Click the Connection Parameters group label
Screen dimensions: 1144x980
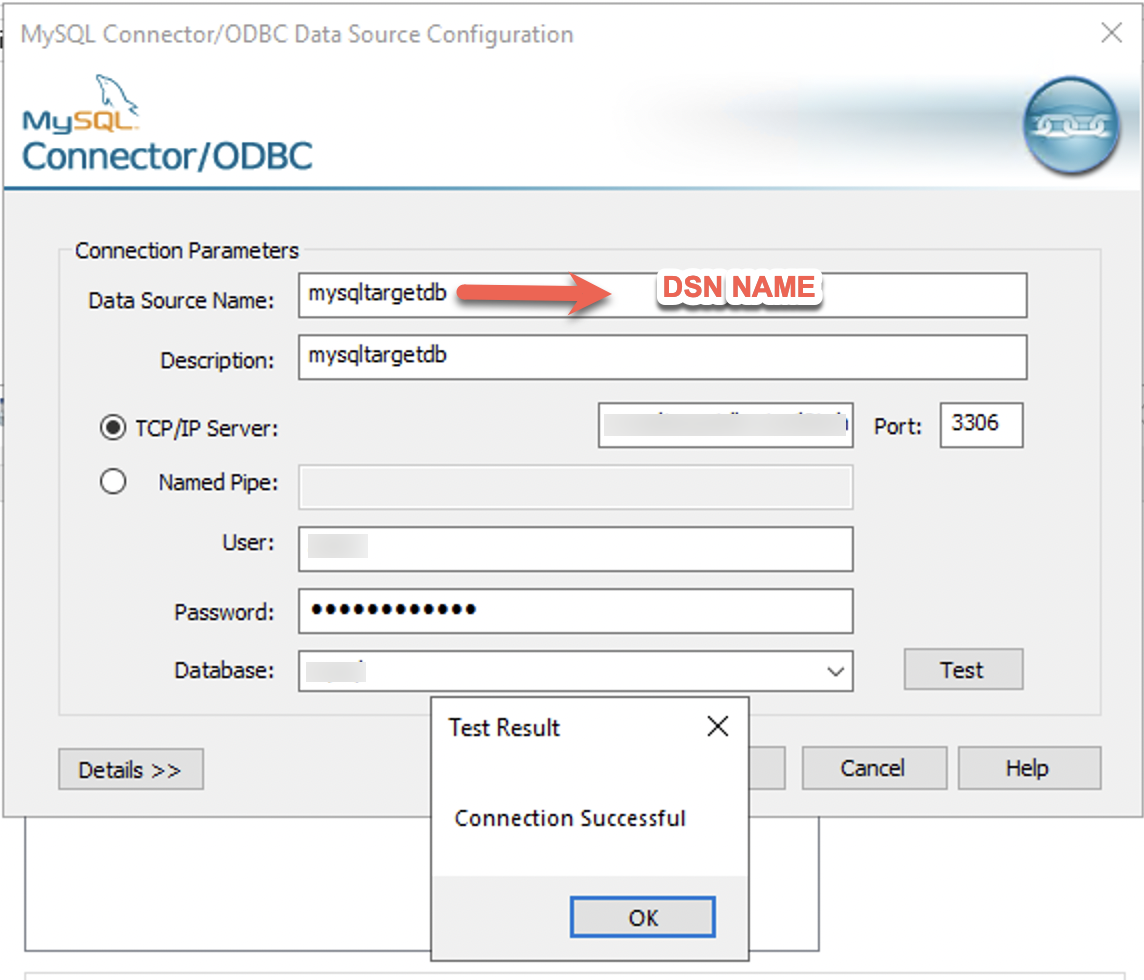pyautogui.click(x=187, y=250)
